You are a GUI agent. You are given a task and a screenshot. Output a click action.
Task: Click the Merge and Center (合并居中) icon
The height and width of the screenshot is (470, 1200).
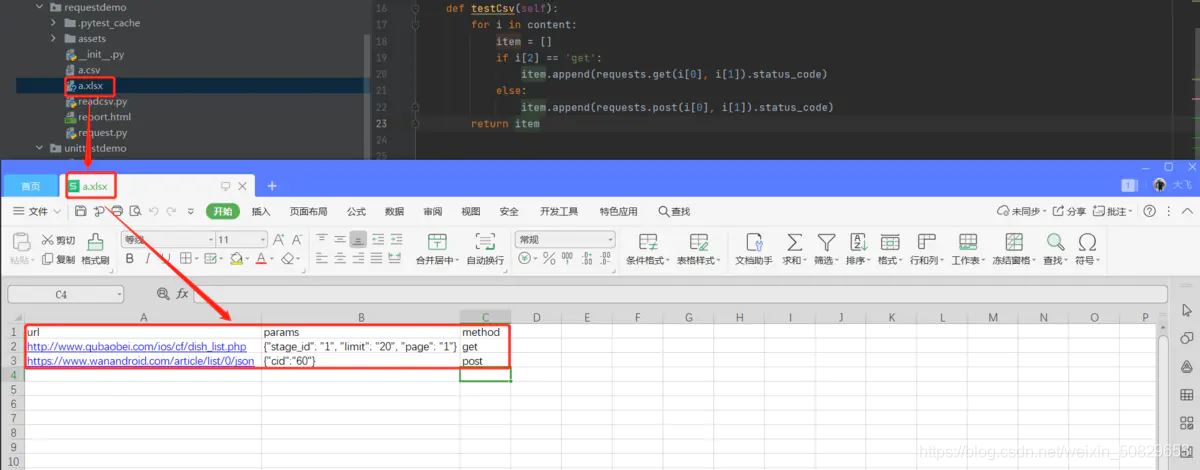coord(437,241)
